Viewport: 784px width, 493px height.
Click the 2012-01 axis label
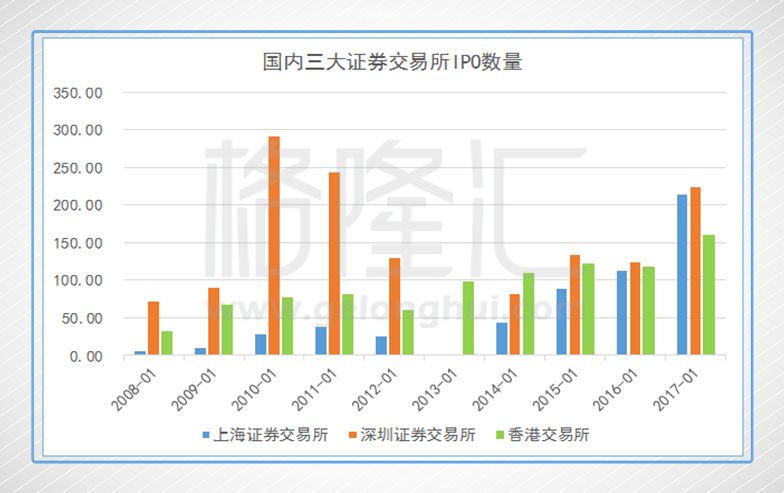[375, 390]
